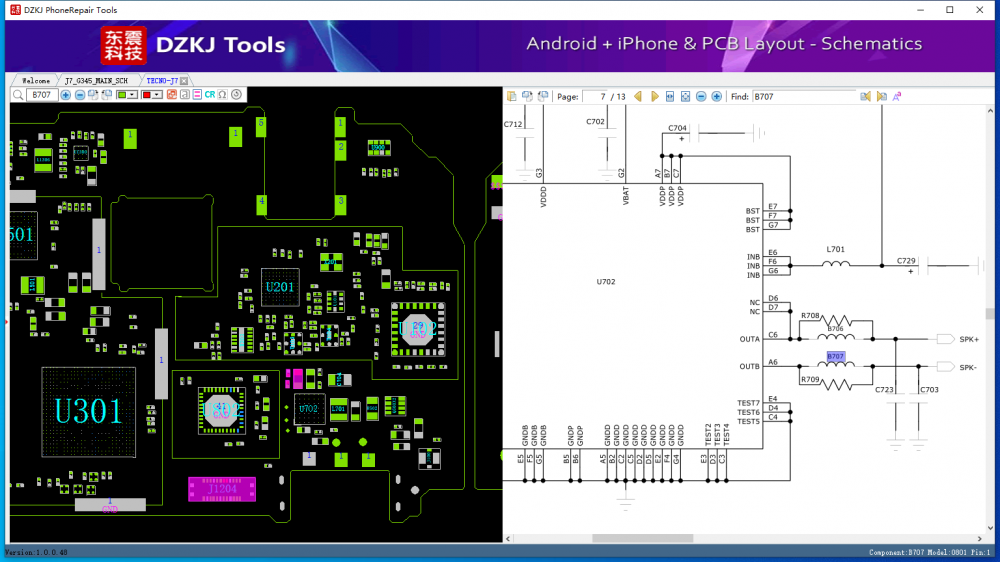Click the rotate board clockwise icon

point(93,94)
